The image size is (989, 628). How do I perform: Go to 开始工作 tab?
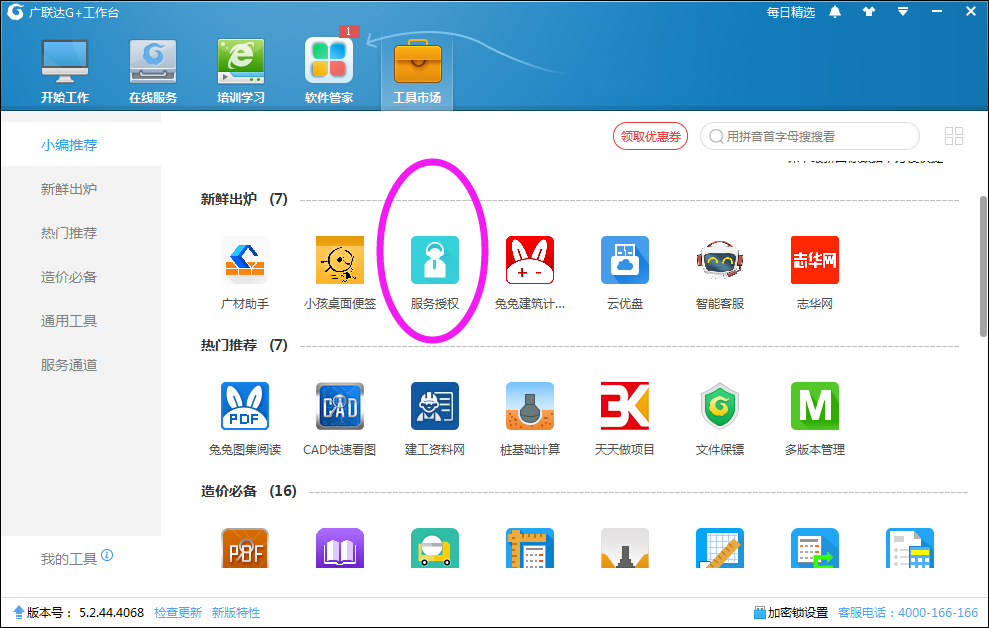(x=65, y=71)
